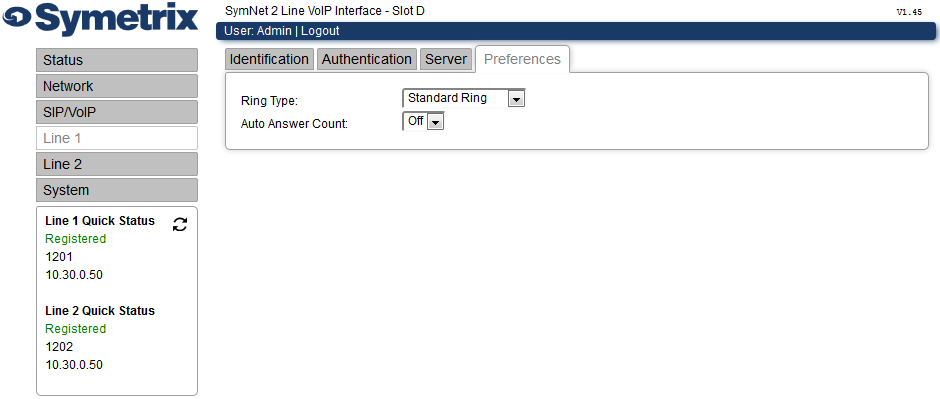Click the Symetrix logo
The width and height of the screenshot is (940, 399).
coord(100,20)
